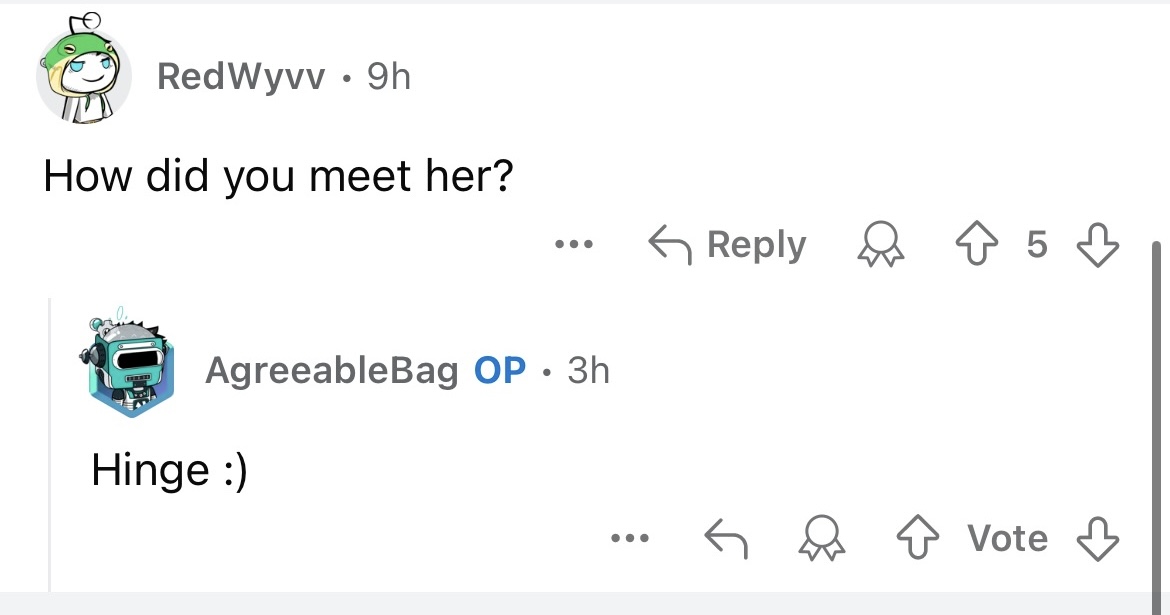Viewport: 1170px width, 615px height.
Task: Click the 9h timestamp on RedWyvv's comment
Action: tap(389, 77)
